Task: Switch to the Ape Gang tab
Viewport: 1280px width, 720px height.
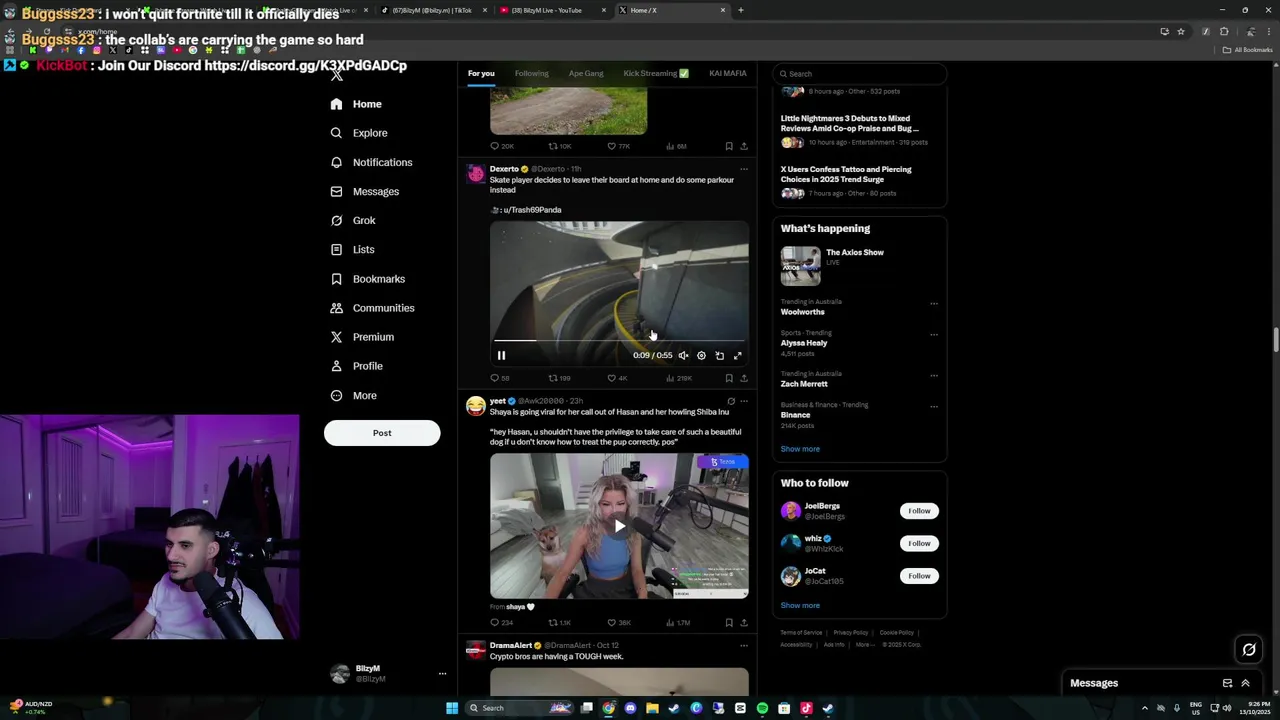Action: [586, 73]
